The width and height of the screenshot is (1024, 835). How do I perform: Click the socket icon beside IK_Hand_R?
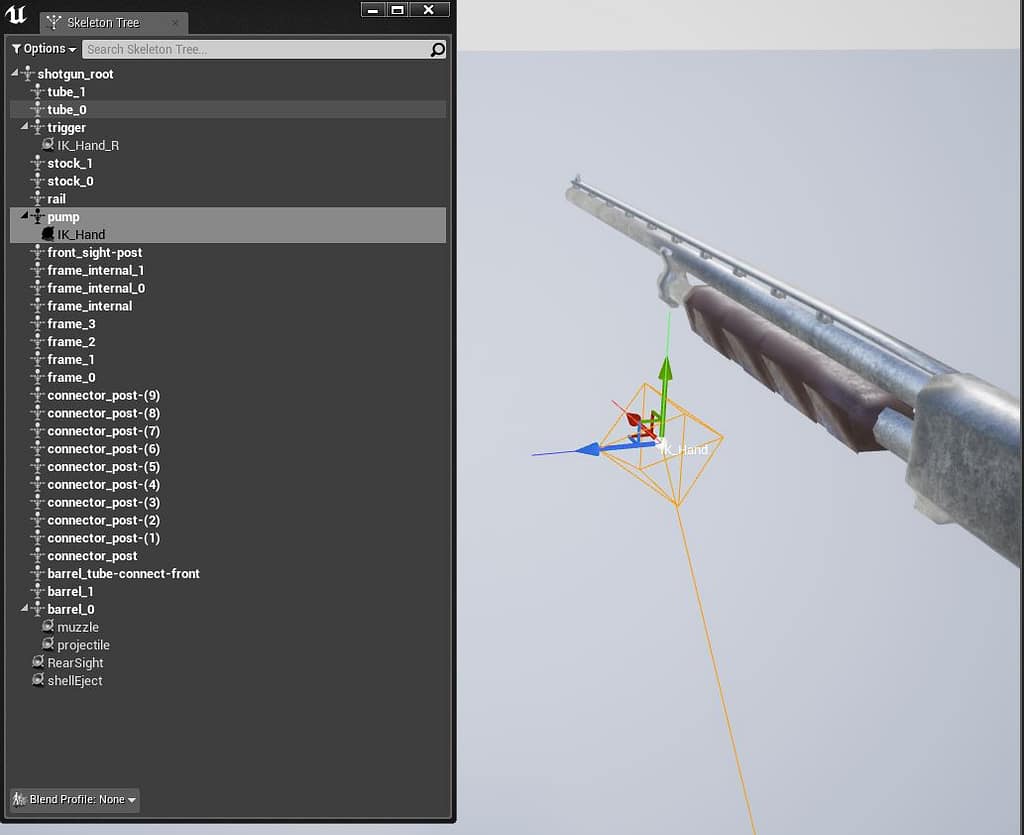tap(48, 144)
